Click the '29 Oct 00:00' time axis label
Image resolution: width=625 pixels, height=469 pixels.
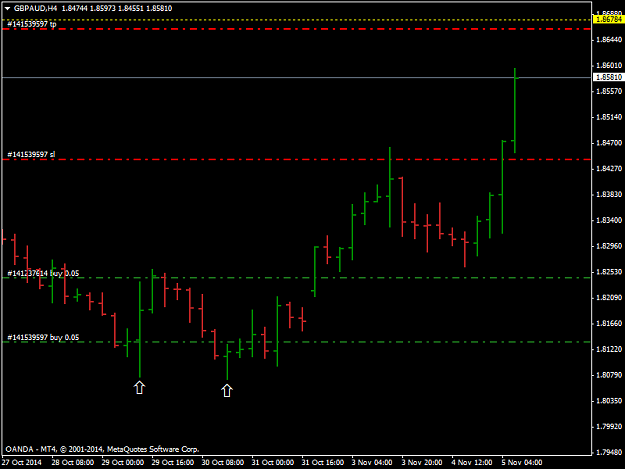click(122, 463)
